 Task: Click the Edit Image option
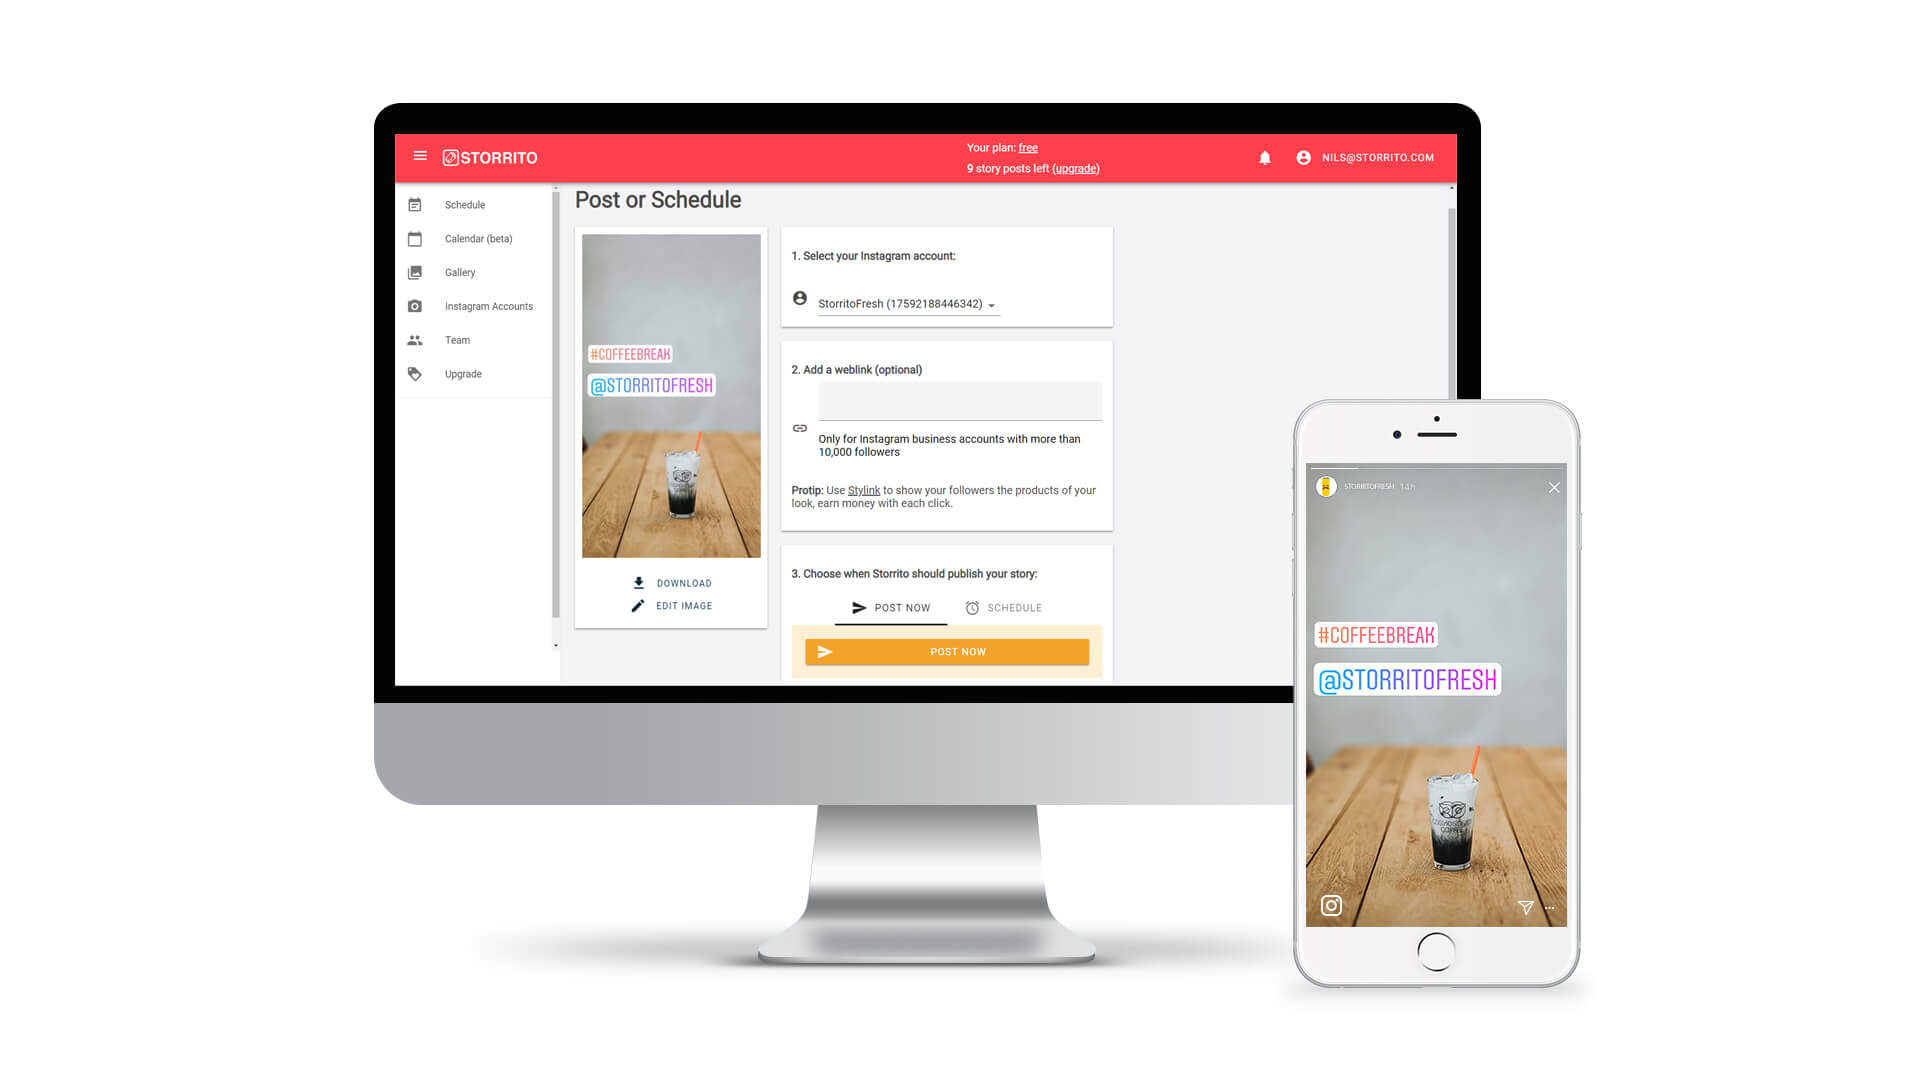pyautogui.click(x=673, y=605)
